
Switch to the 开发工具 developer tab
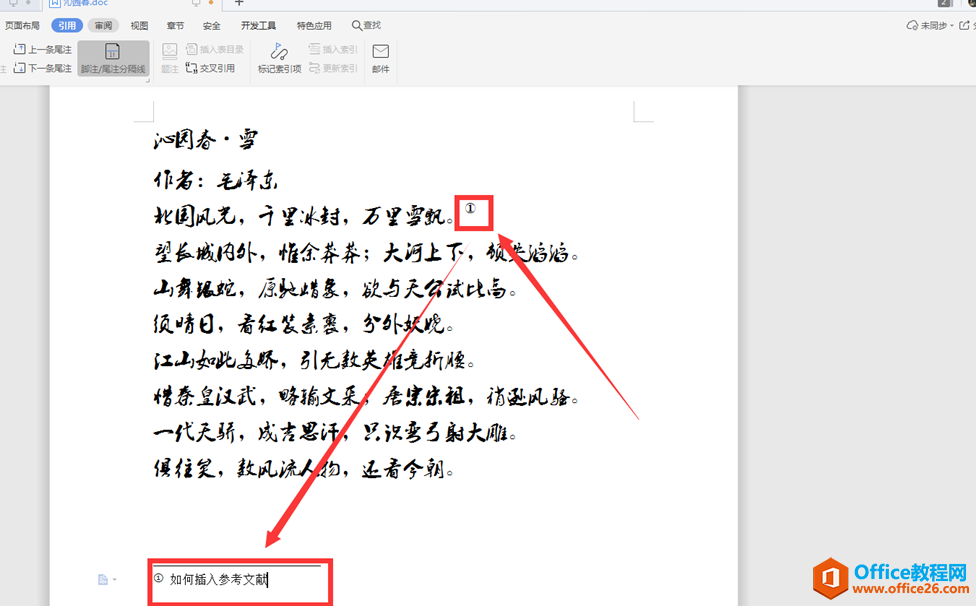[x=258, y=26]
